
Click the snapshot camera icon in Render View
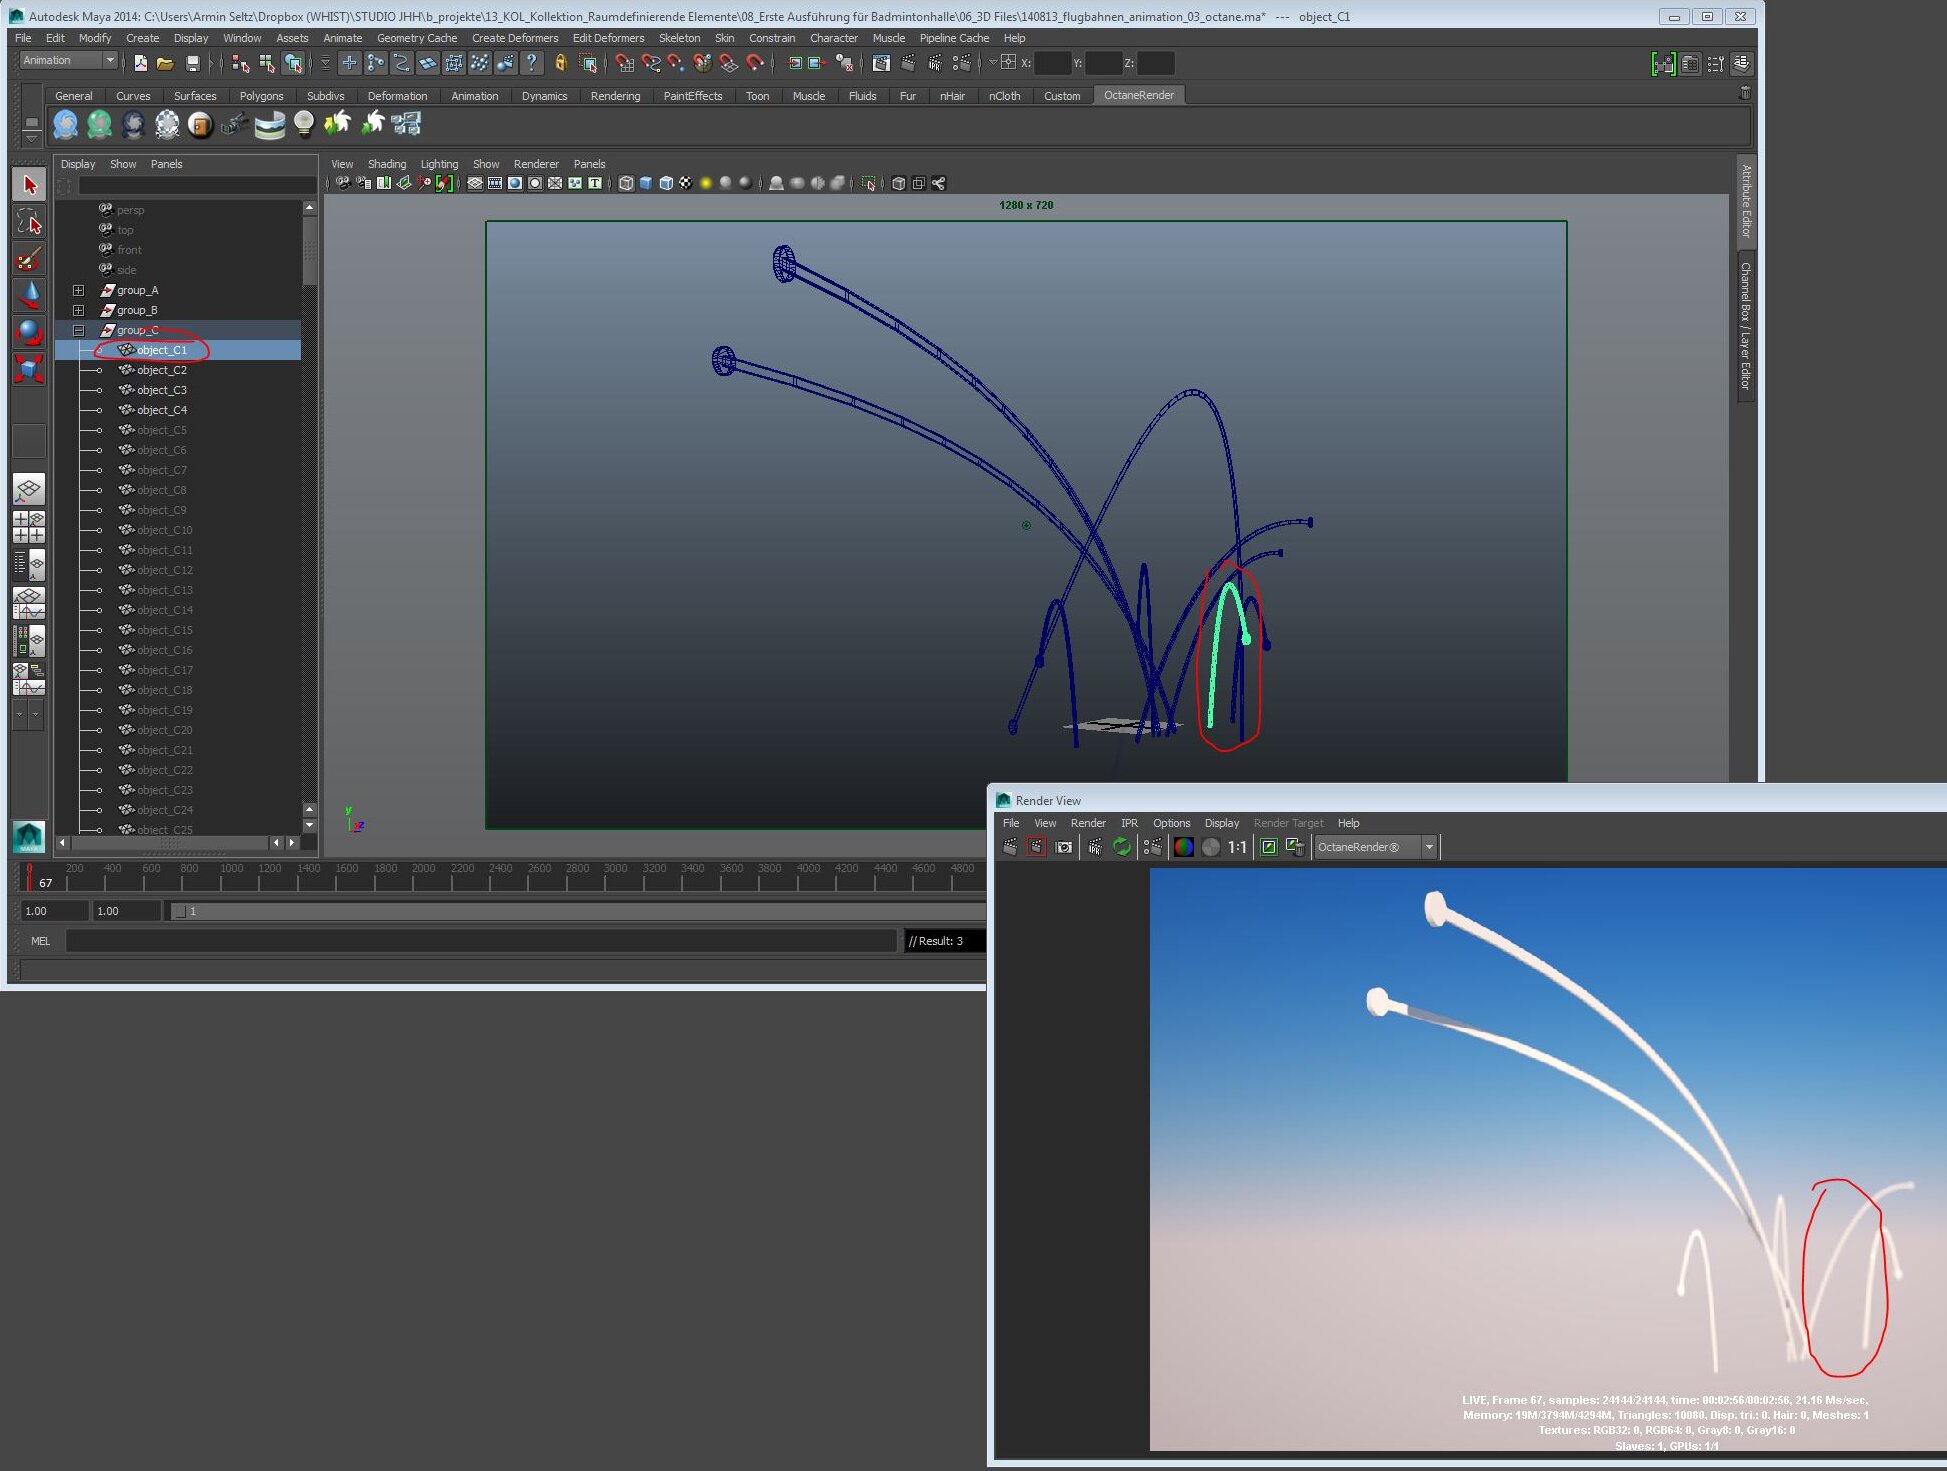(x=1064, y=847)
